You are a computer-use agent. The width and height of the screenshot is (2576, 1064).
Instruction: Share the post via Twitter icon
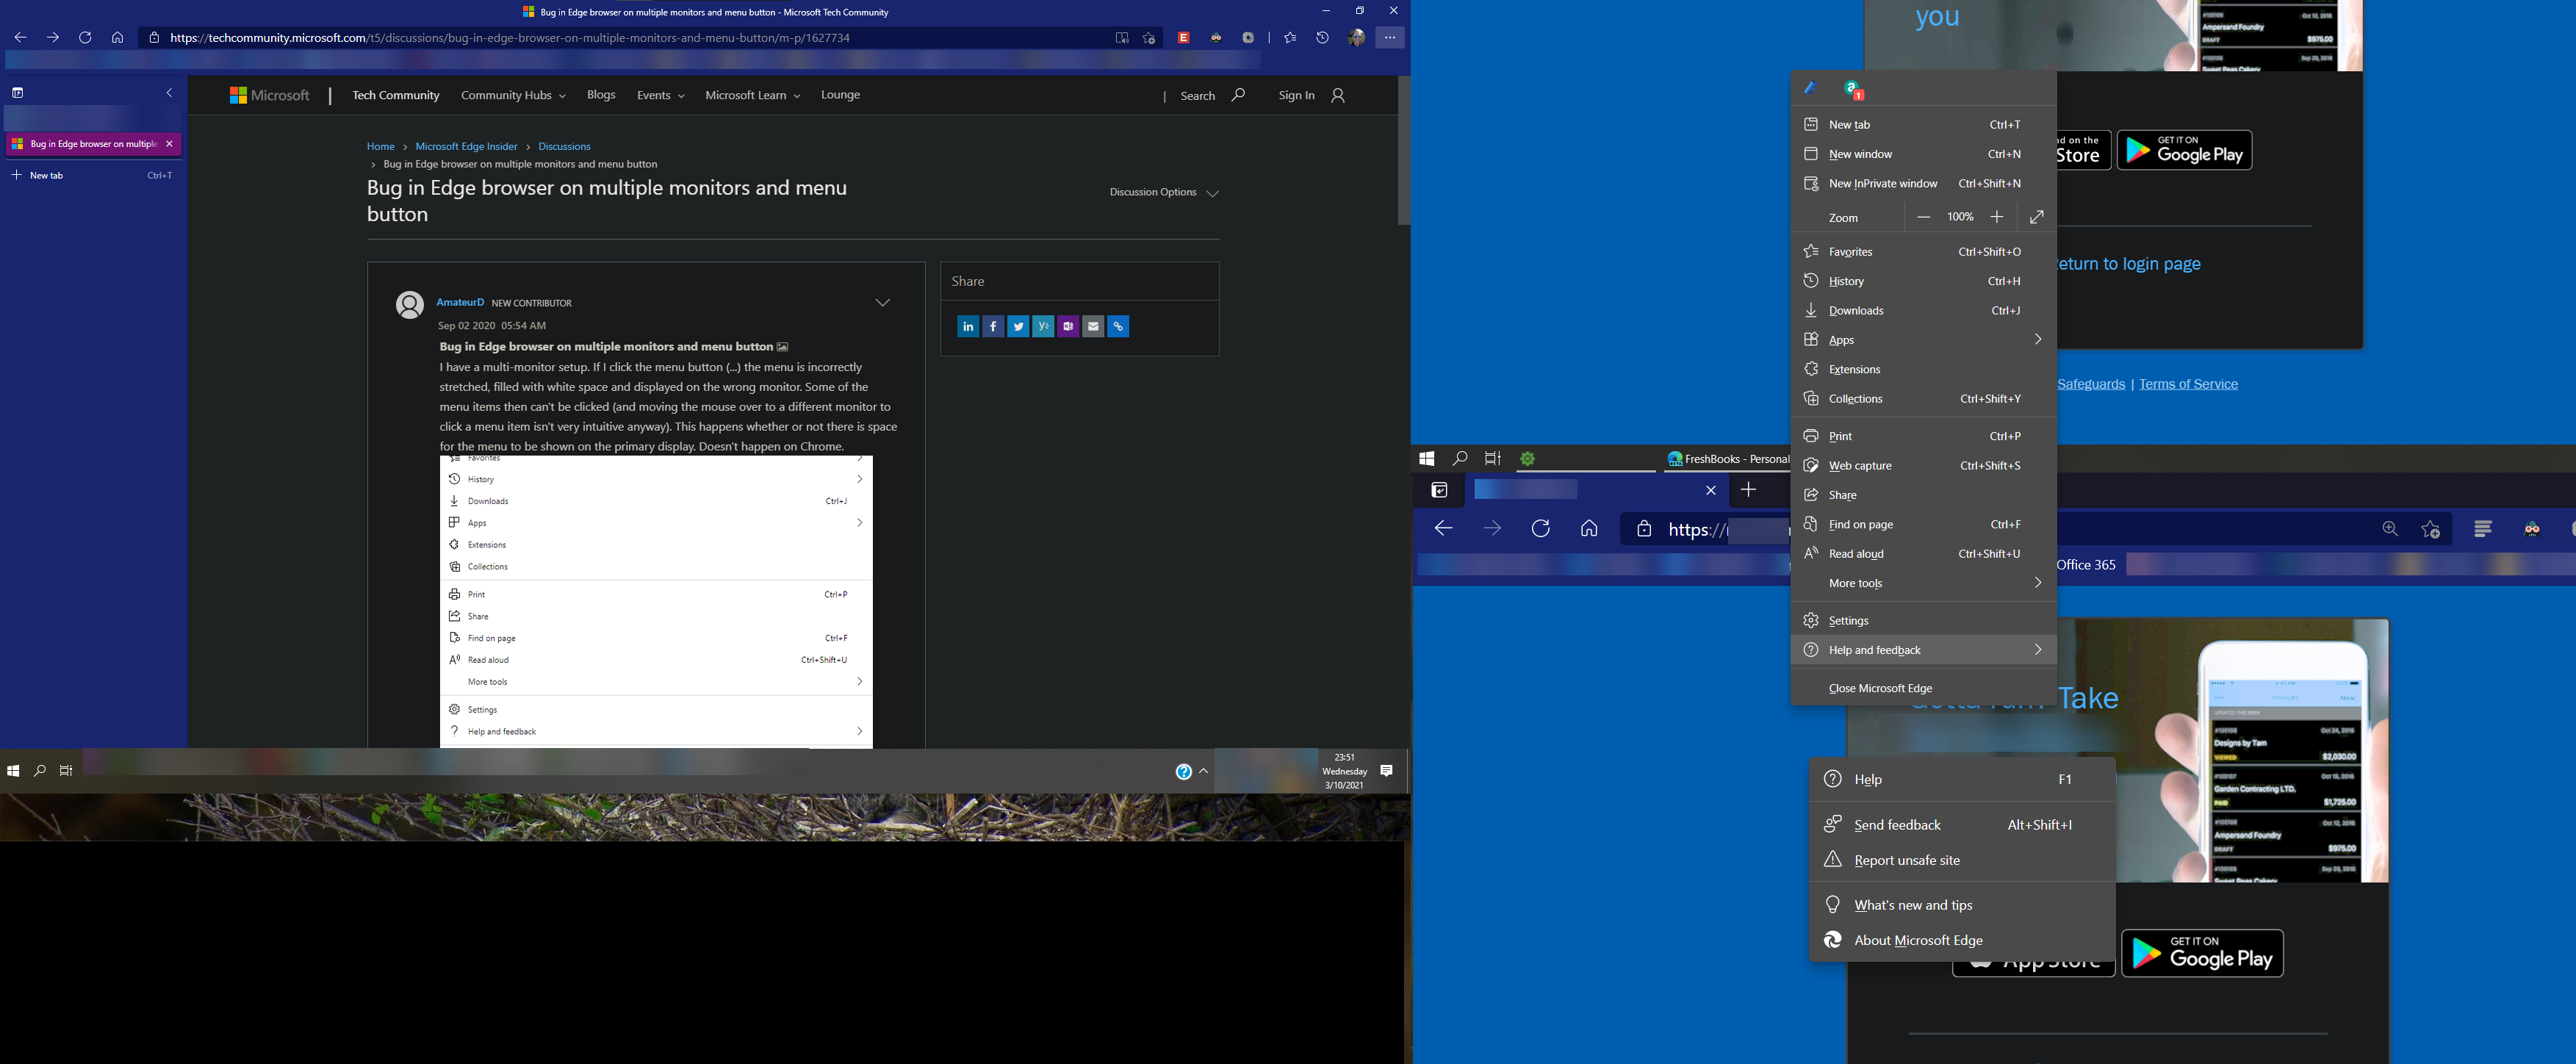point(1018,326)
